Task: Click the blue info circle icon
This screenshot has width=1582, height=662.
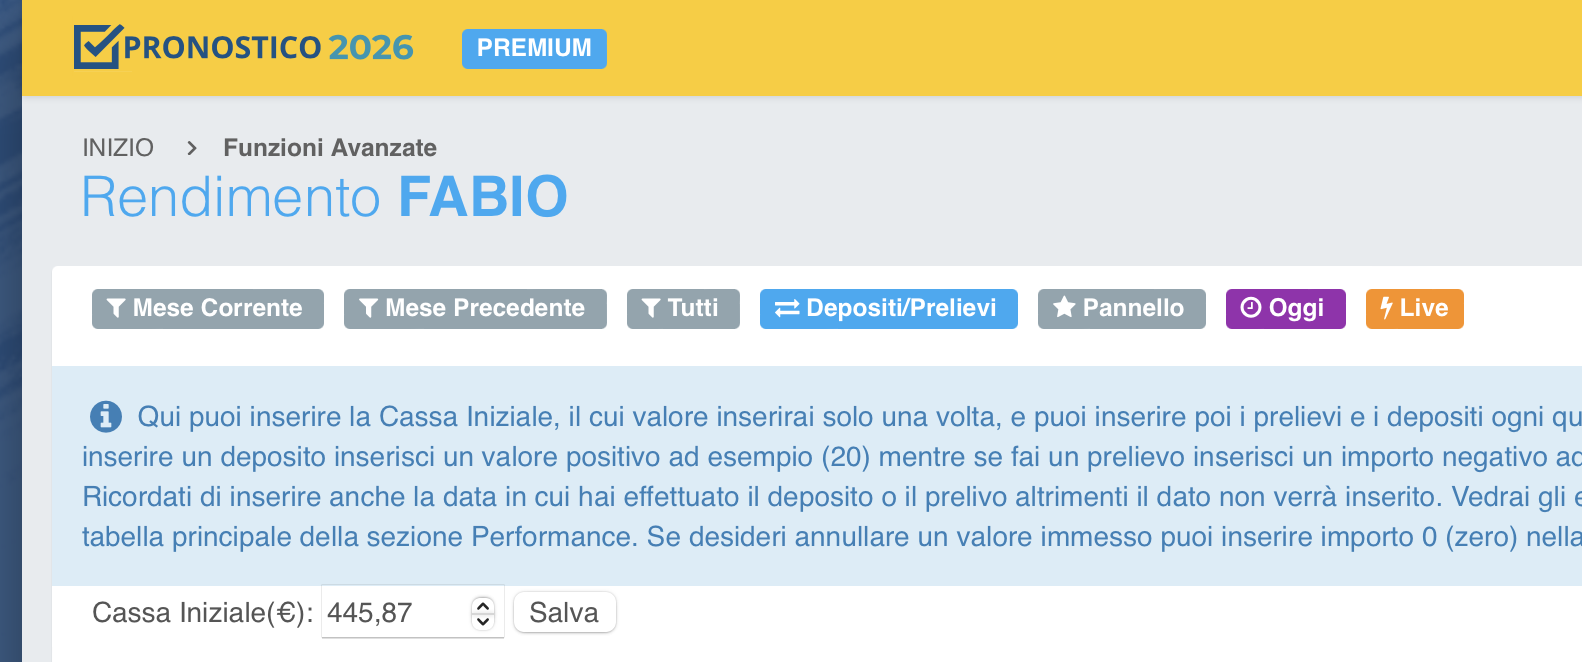Action: click(x=106, y=416)
